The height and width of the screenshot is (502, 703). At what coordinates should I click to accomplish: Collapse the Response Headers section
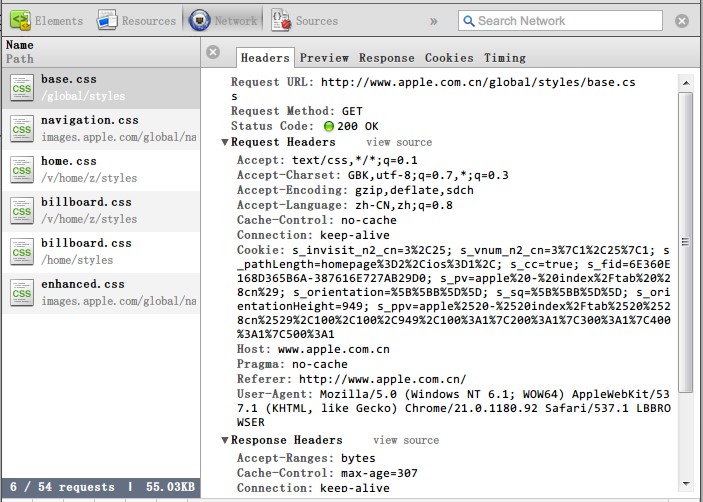pyautogui.click(x=225, y=440)
